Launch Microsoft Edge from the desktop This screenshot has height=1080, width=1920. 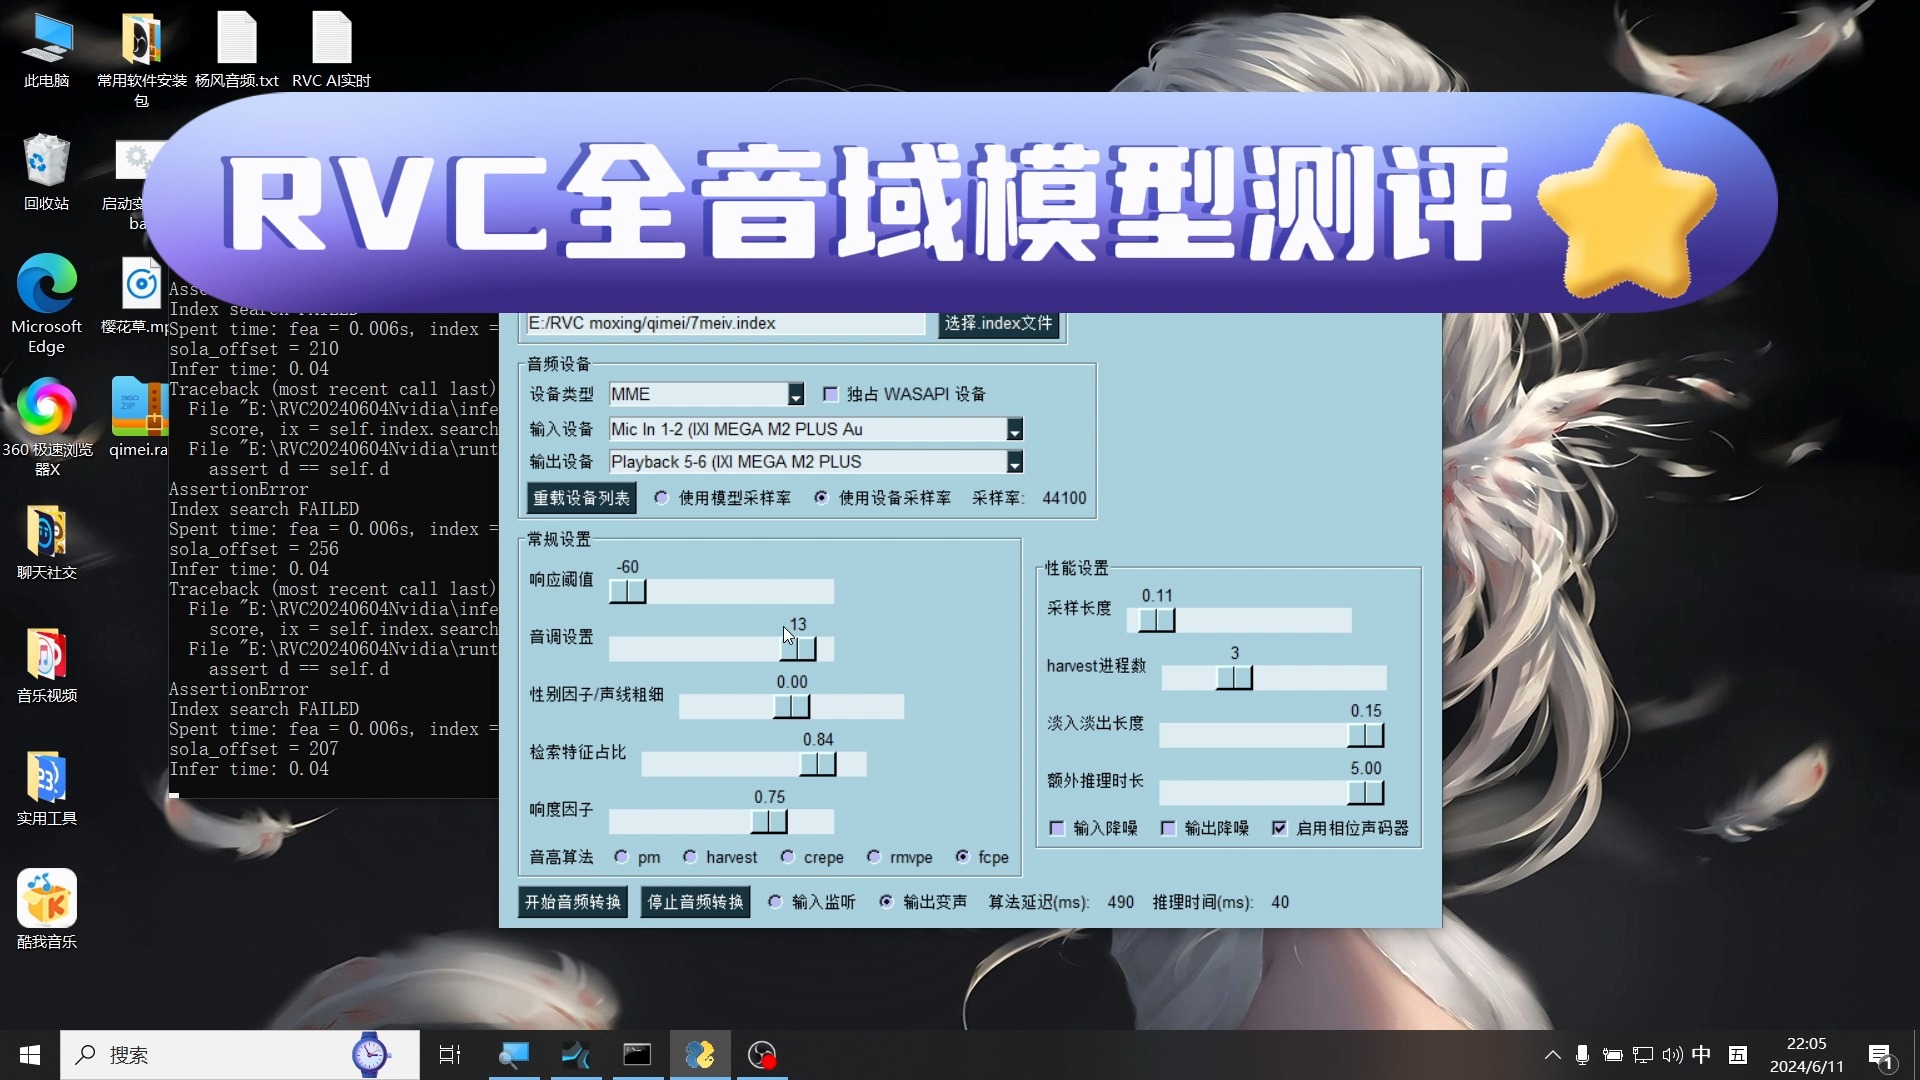tap(47, 304)
